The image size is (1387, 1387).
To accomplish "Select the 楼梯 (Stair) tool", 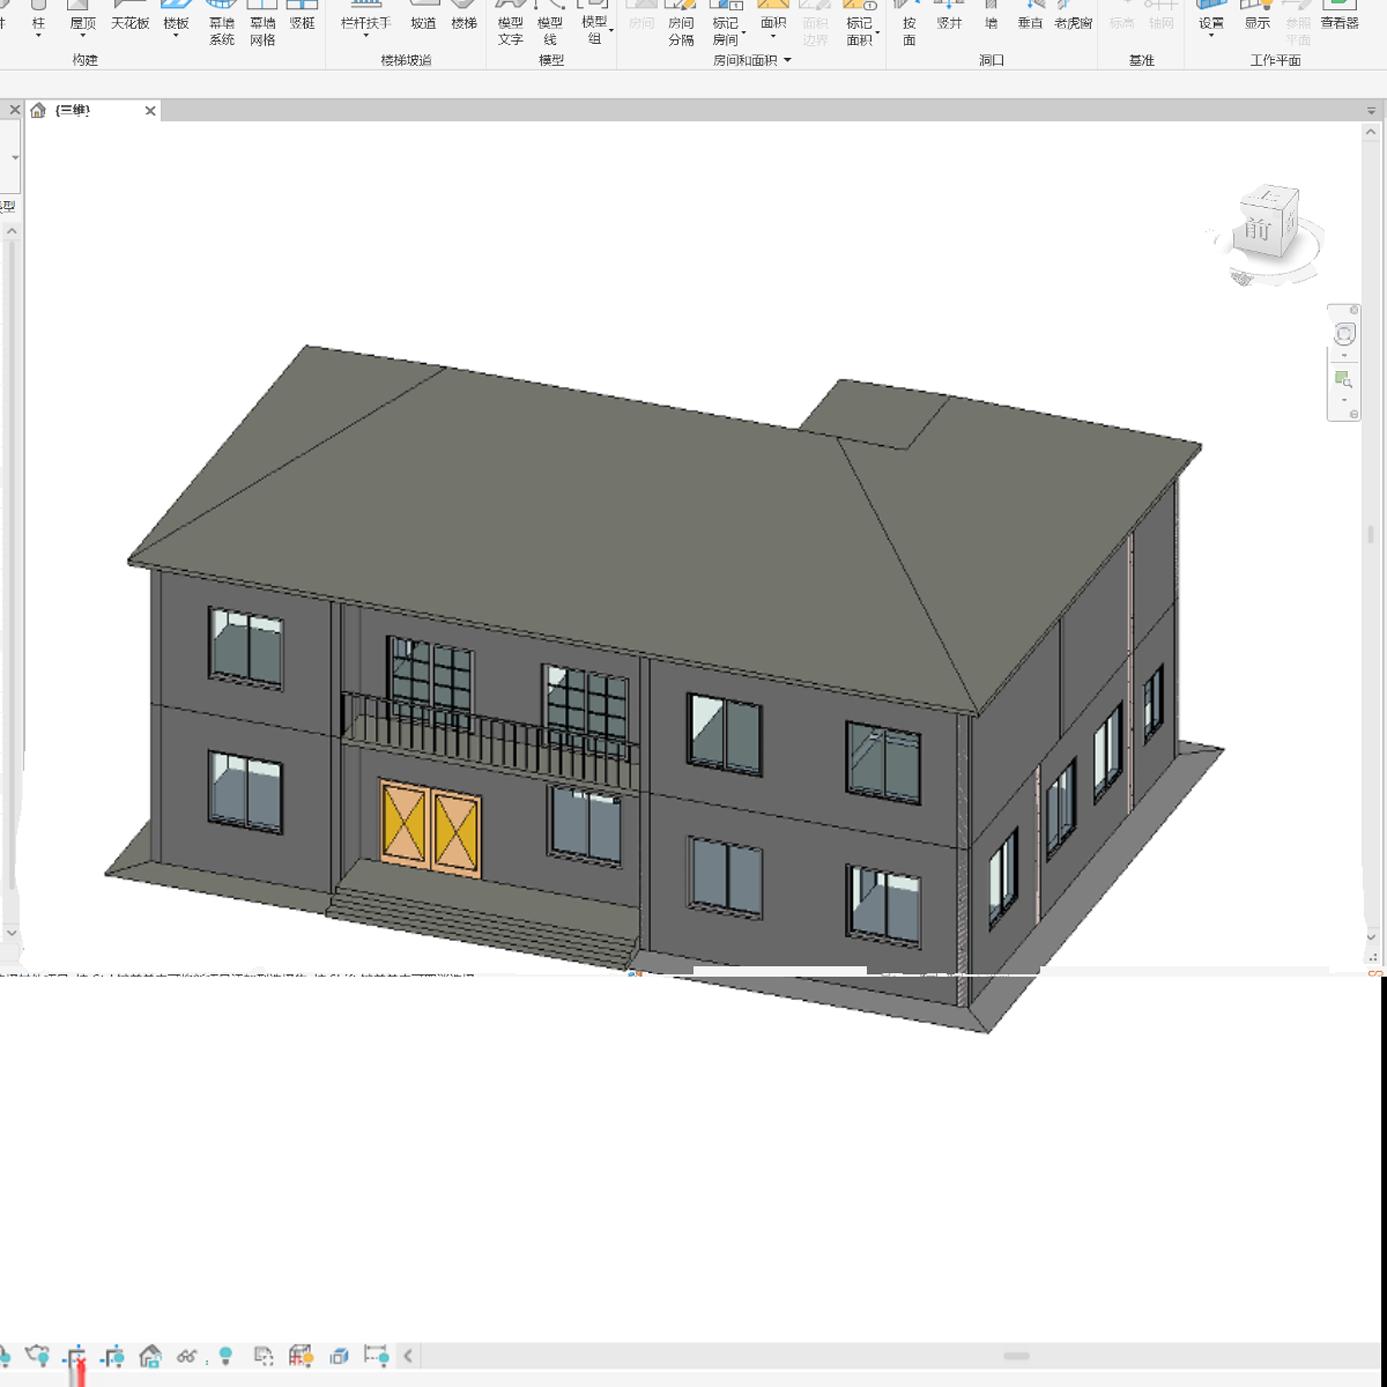I will [x=463, y=20].
